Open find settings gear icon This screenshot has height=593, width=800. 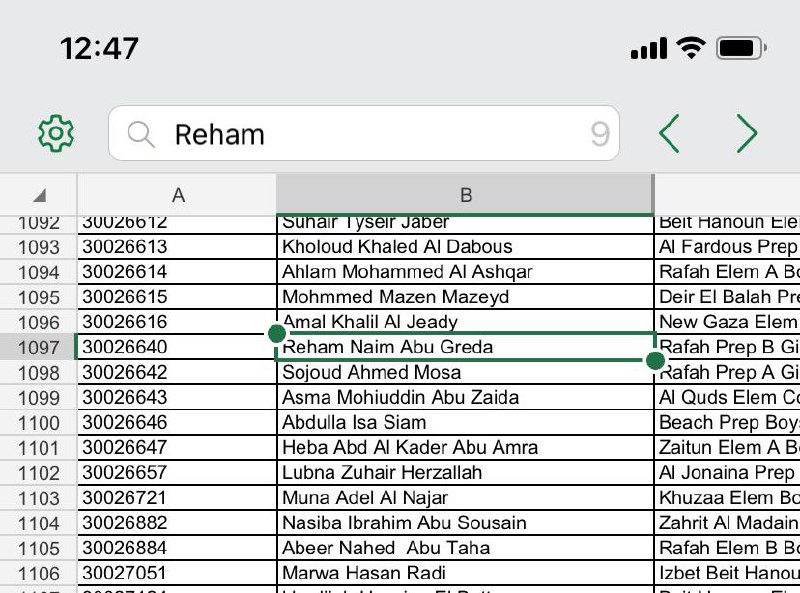point(56,133)
